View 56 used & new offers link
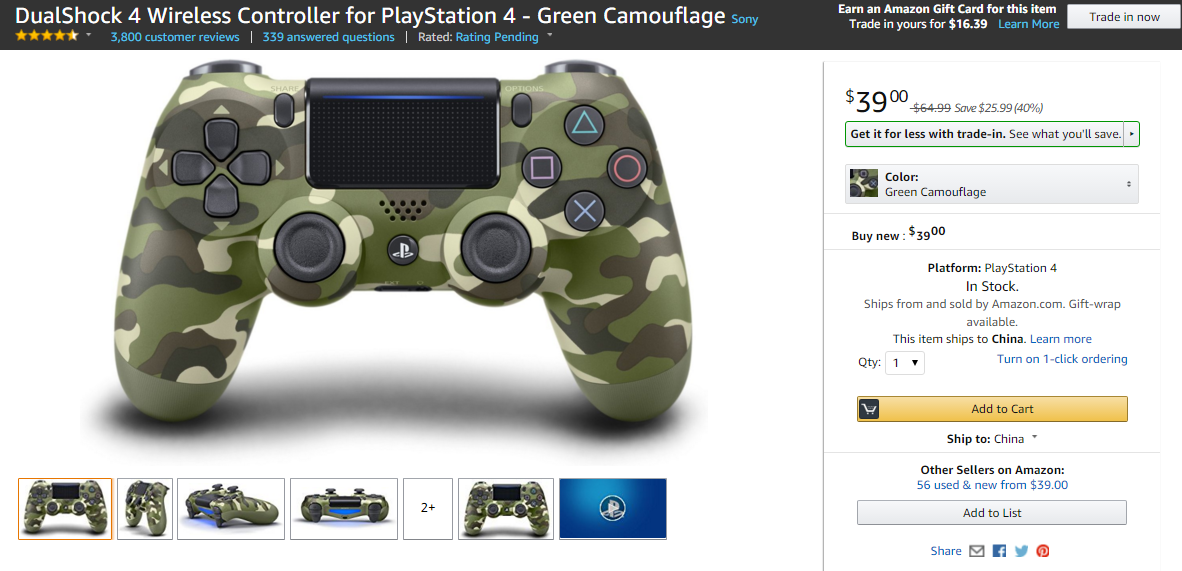The image size is (1182, 571). pos(992,485)
